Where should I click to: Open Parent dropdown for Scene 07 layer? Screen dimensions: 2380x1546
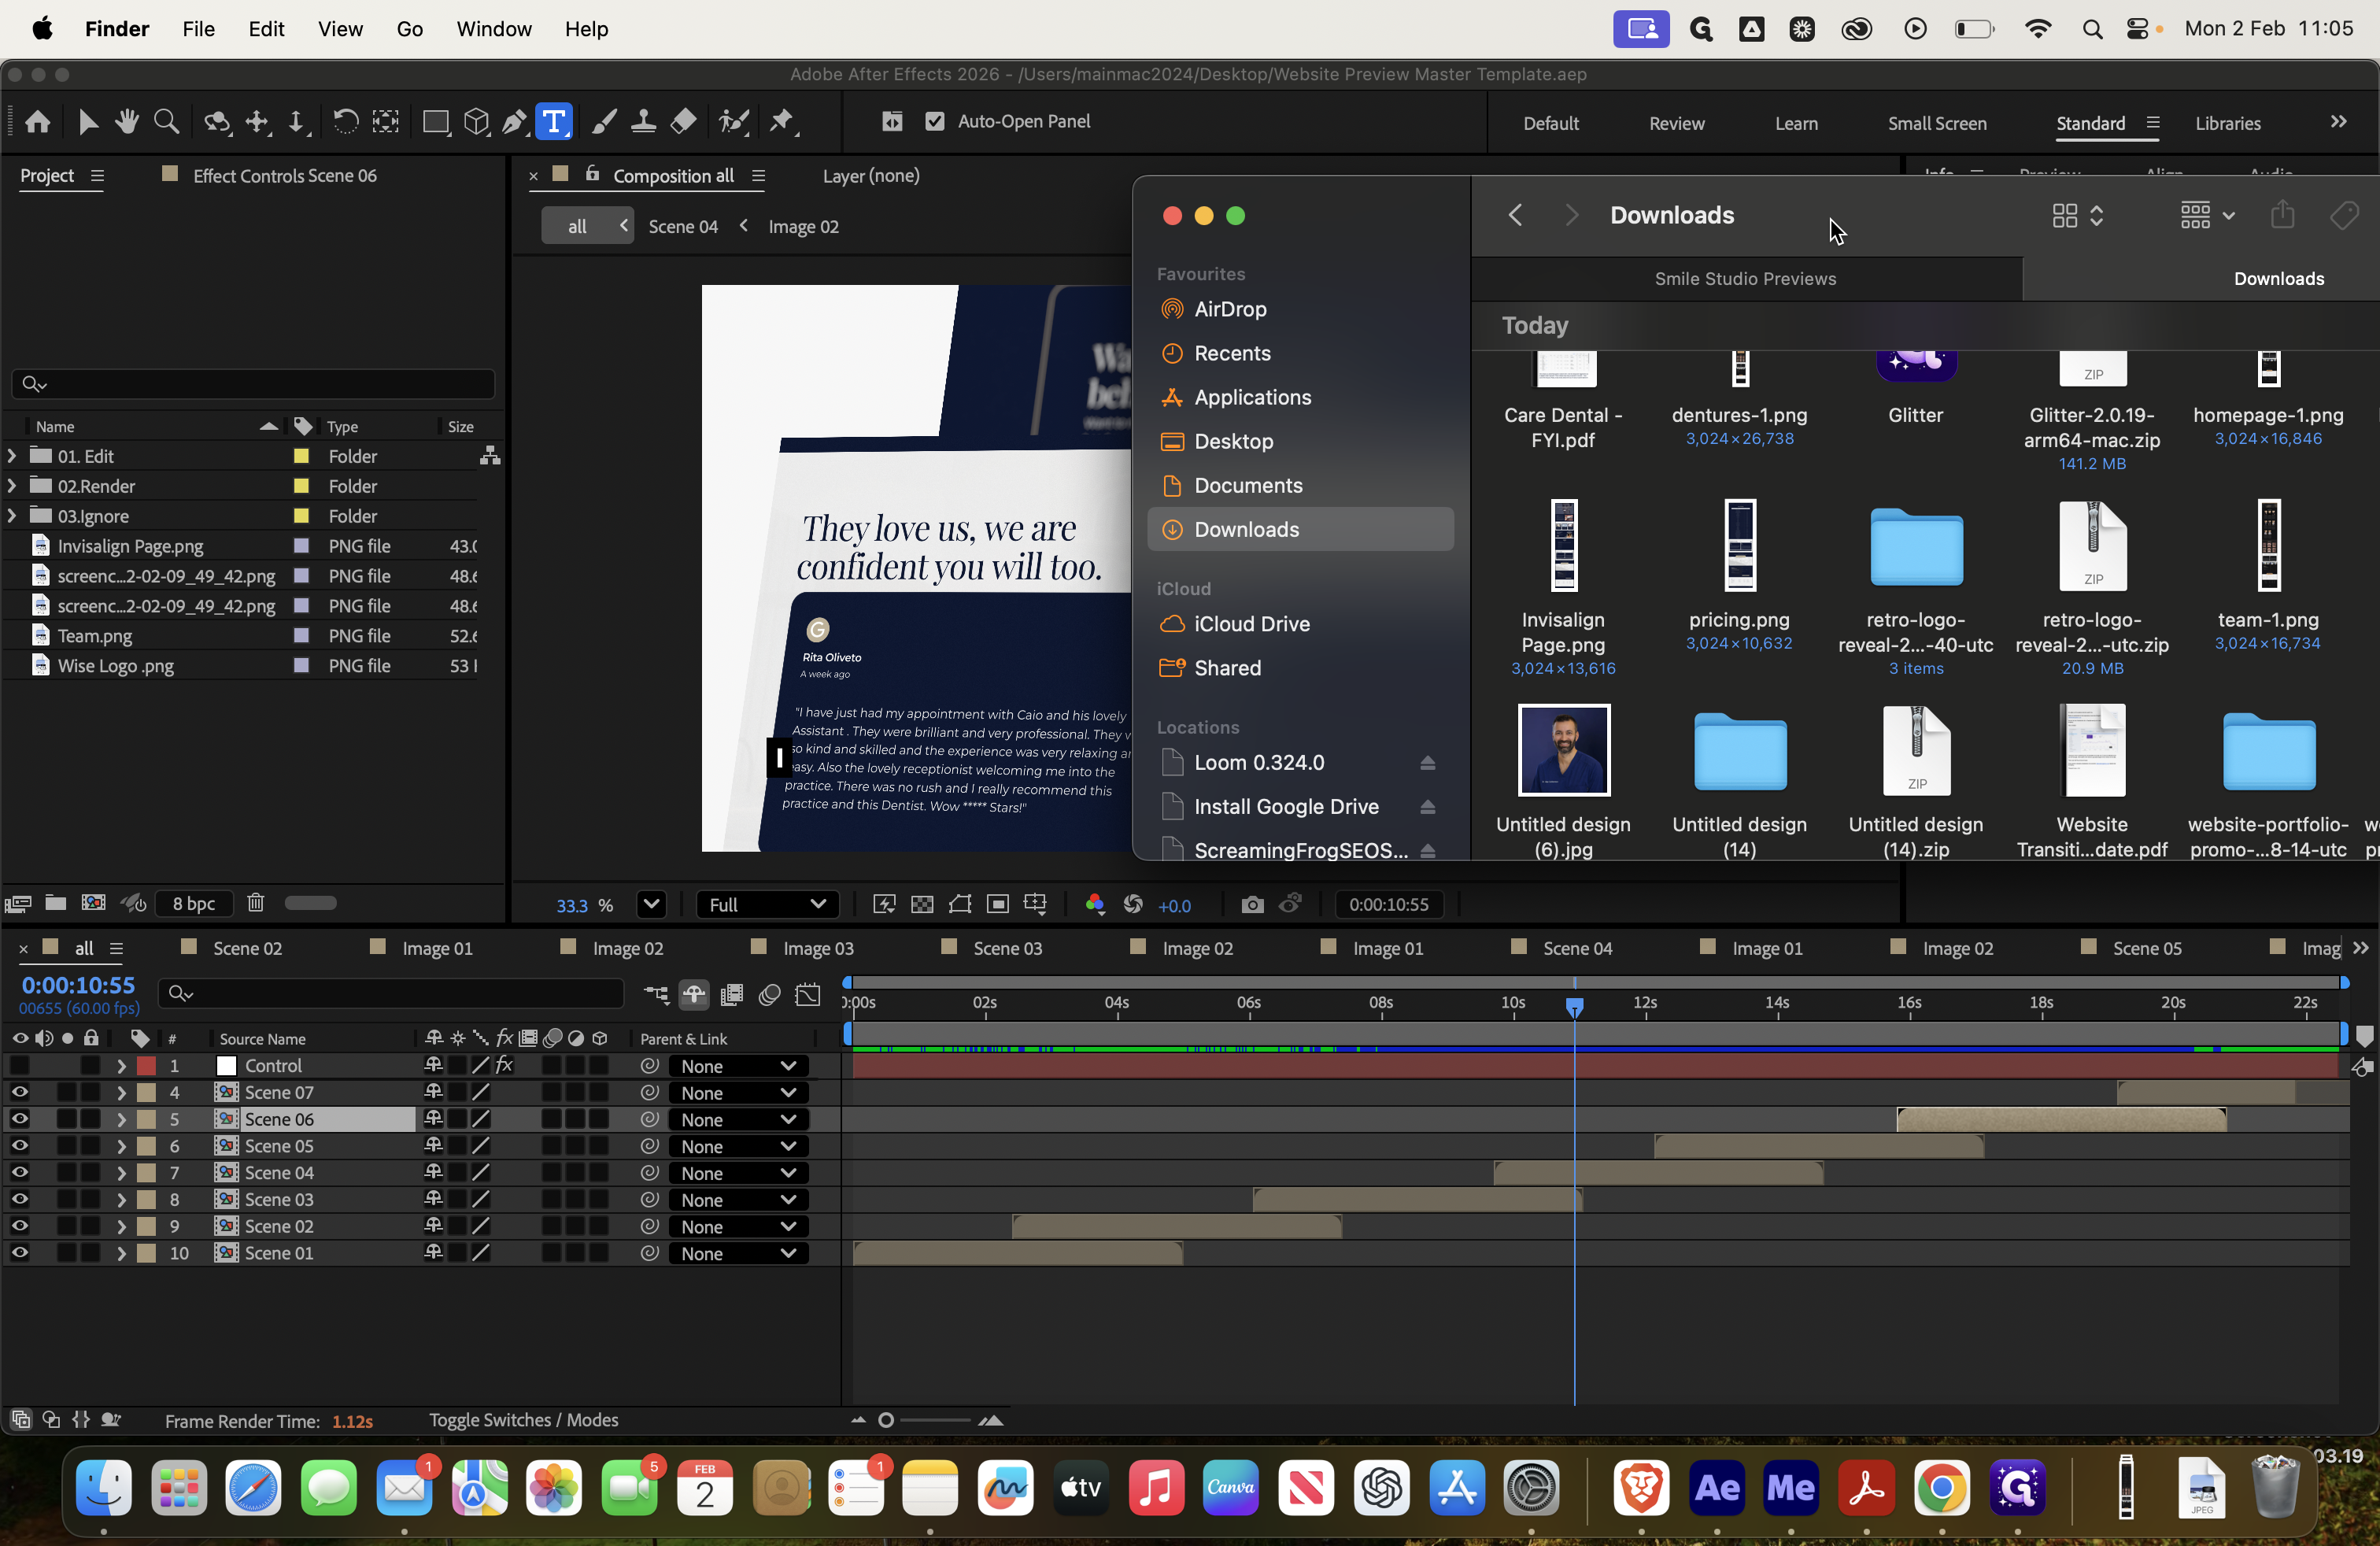coord(738,1093)
